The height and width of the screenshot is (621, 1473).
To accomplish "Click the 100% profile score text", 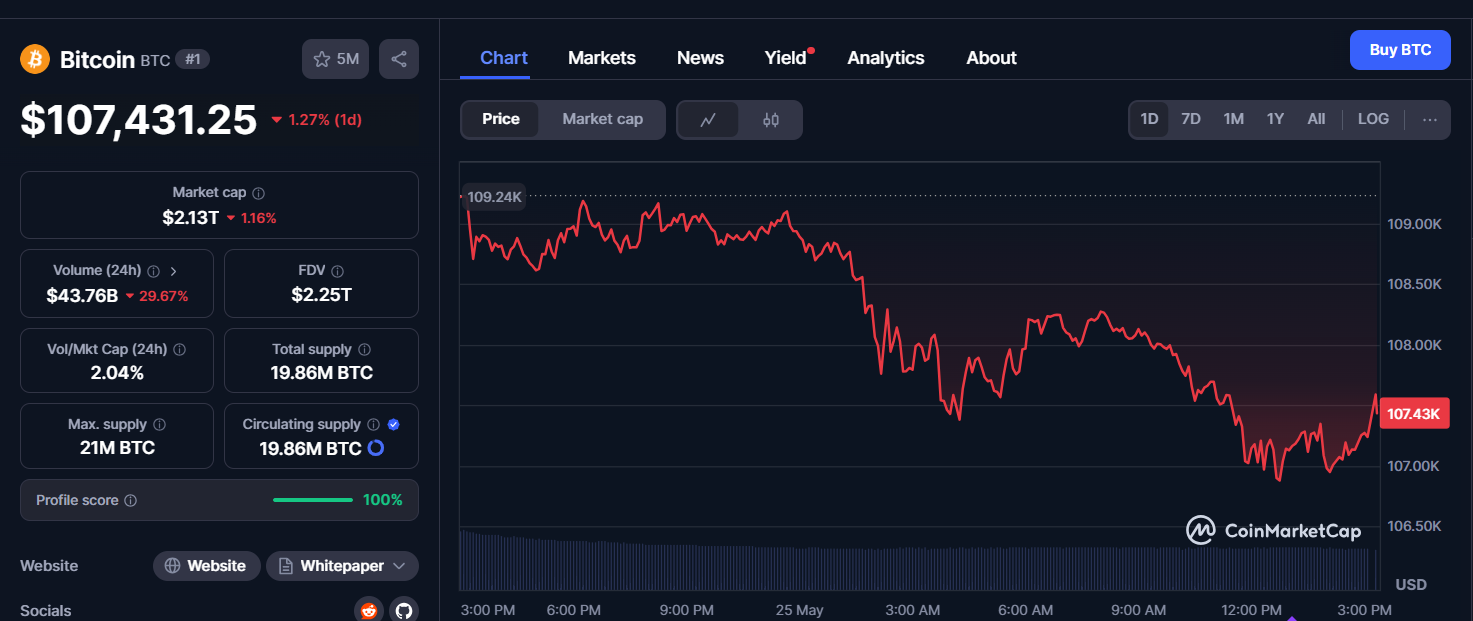I will 383,500.
